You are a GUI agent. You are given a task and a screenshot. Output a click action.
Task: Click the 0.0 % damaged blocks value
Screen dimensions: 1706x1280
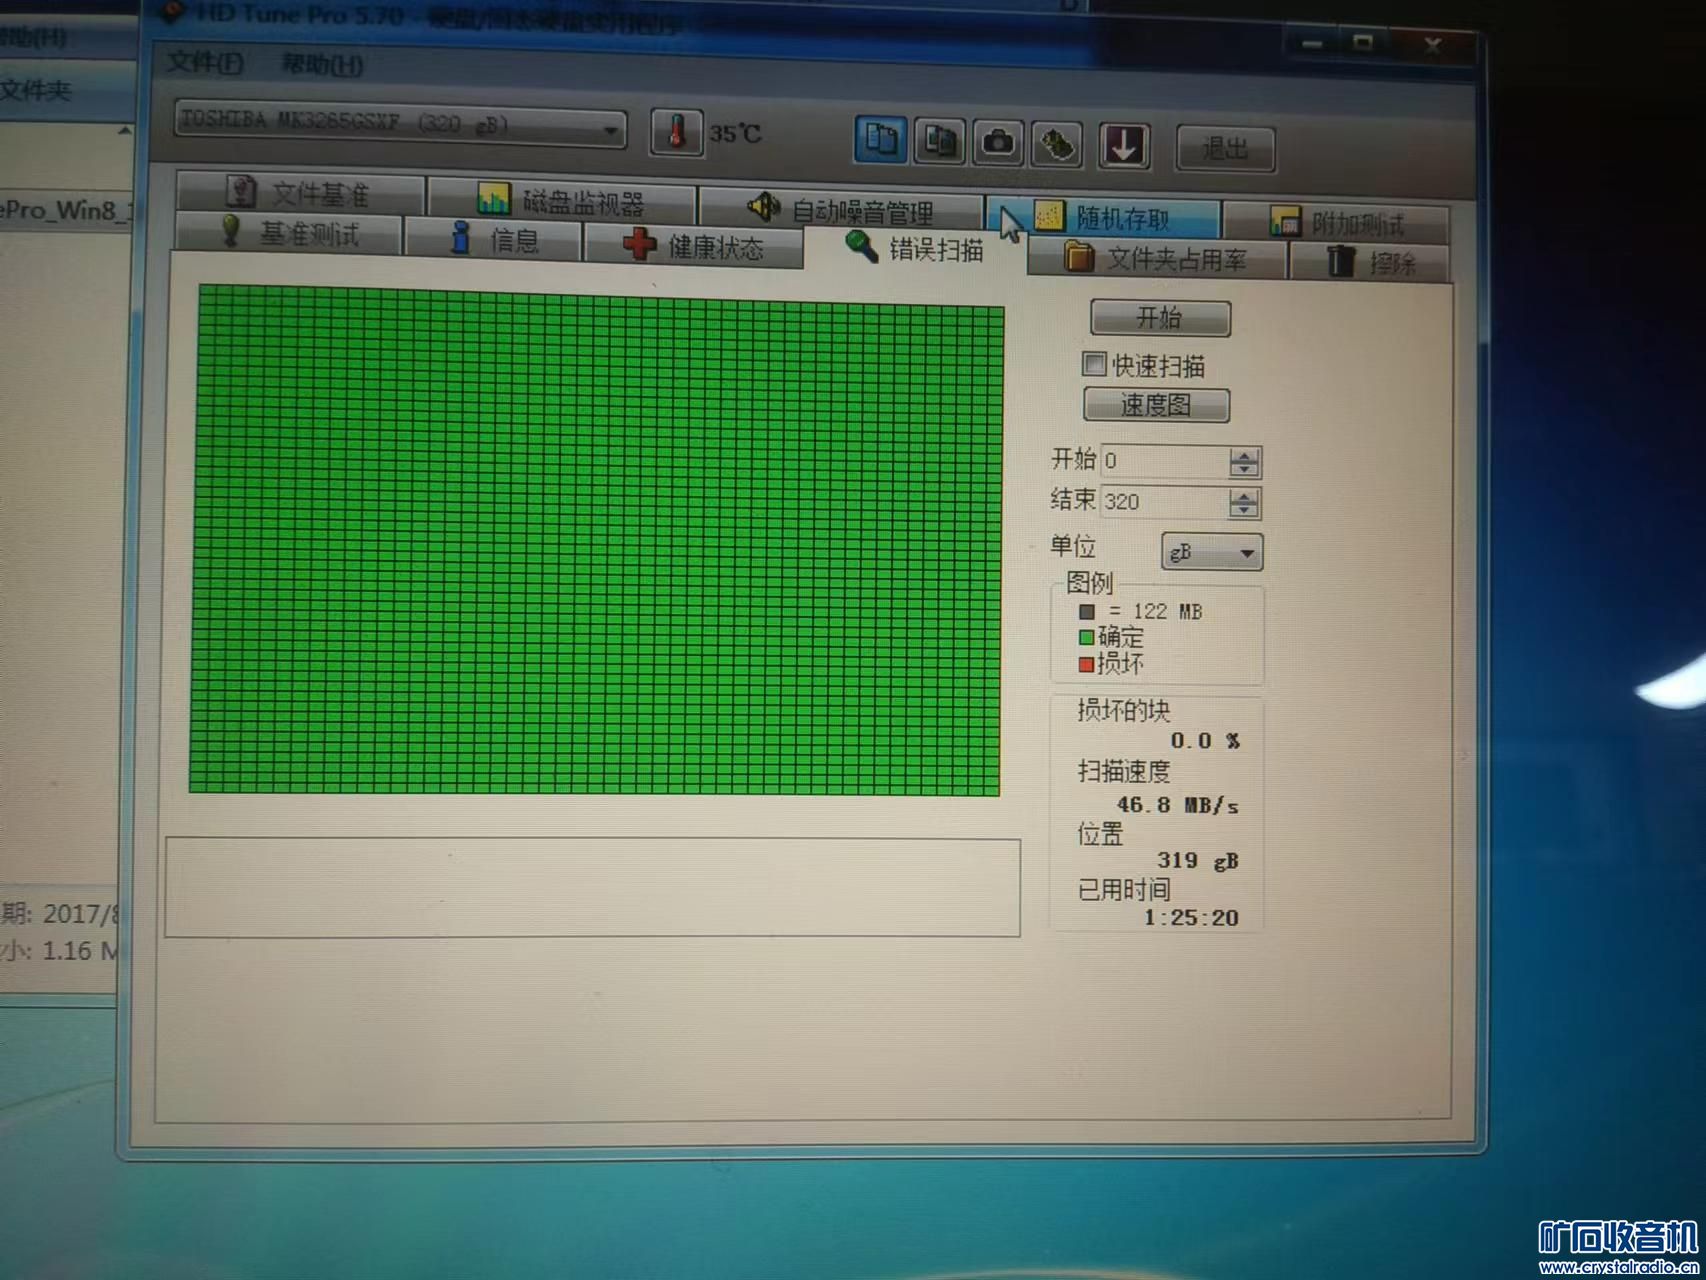[x=1205, y=741]
